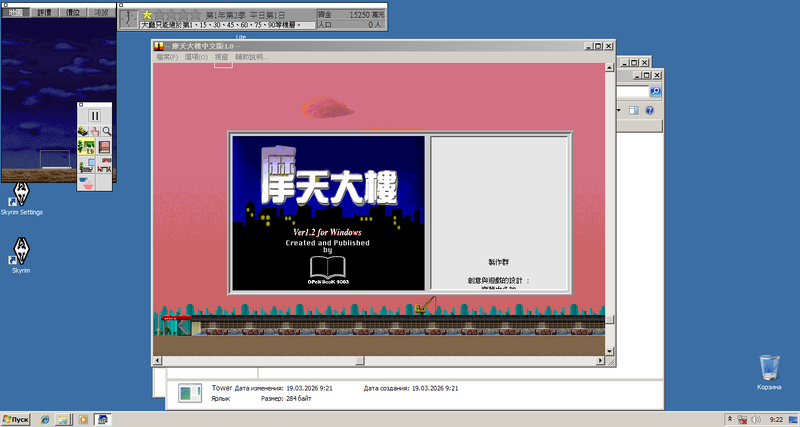Select the pink shelf floor tool
Screen dimensions: 800x427
click(104, 147)
